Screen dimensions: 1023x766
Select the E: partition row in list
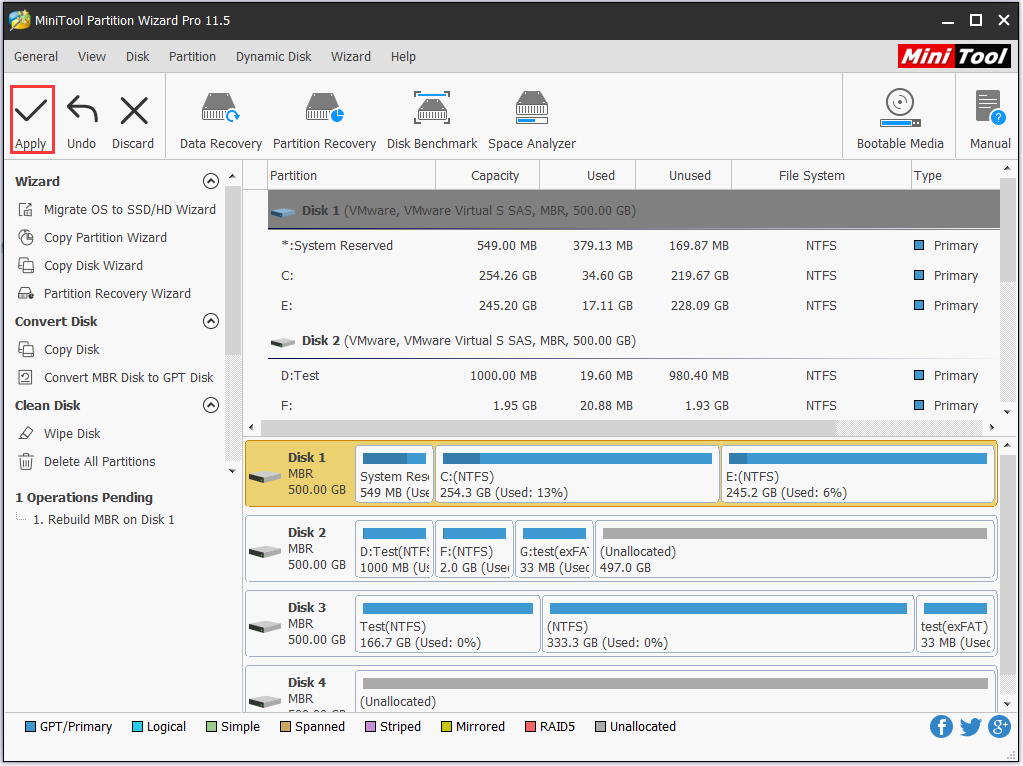pos(634,305)
